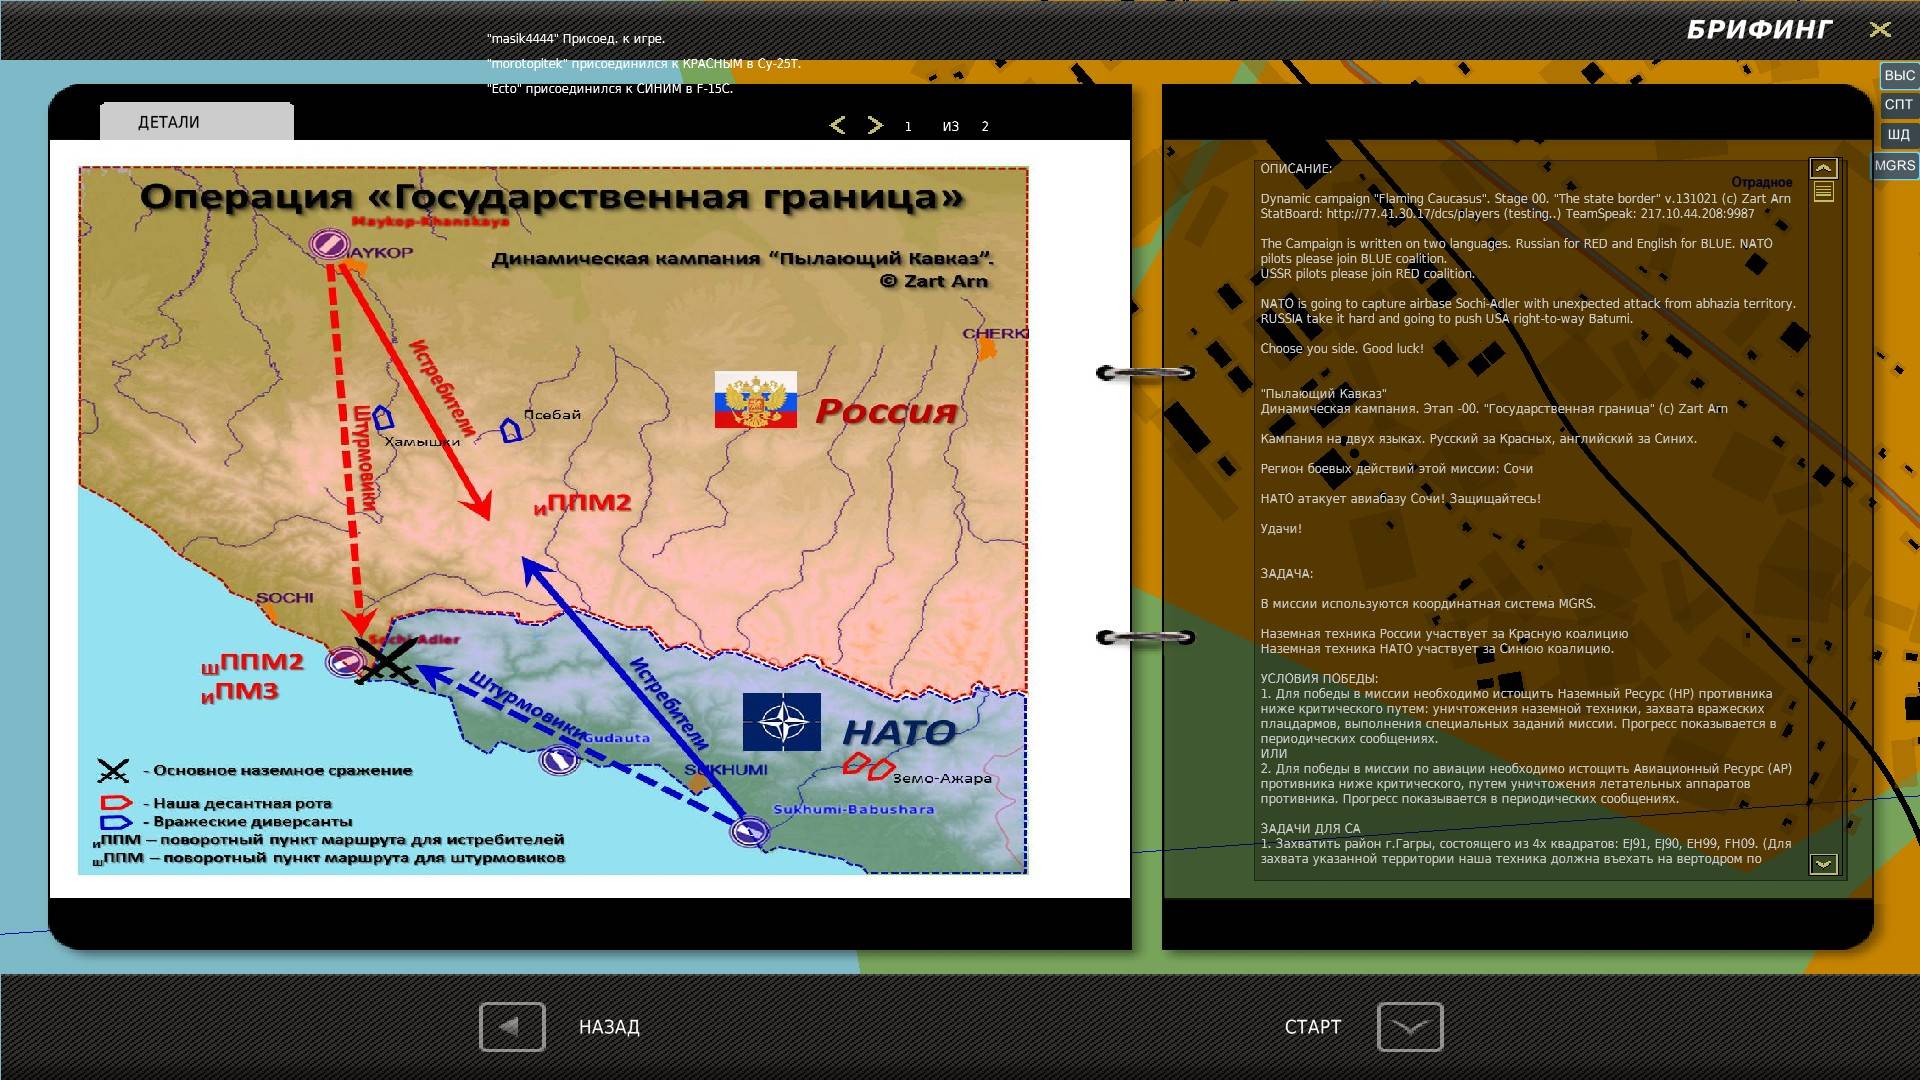Toggle the СПТ satellite map mode
This screenshot has width=1920, height=1080.
click(x=1898, y=104)
